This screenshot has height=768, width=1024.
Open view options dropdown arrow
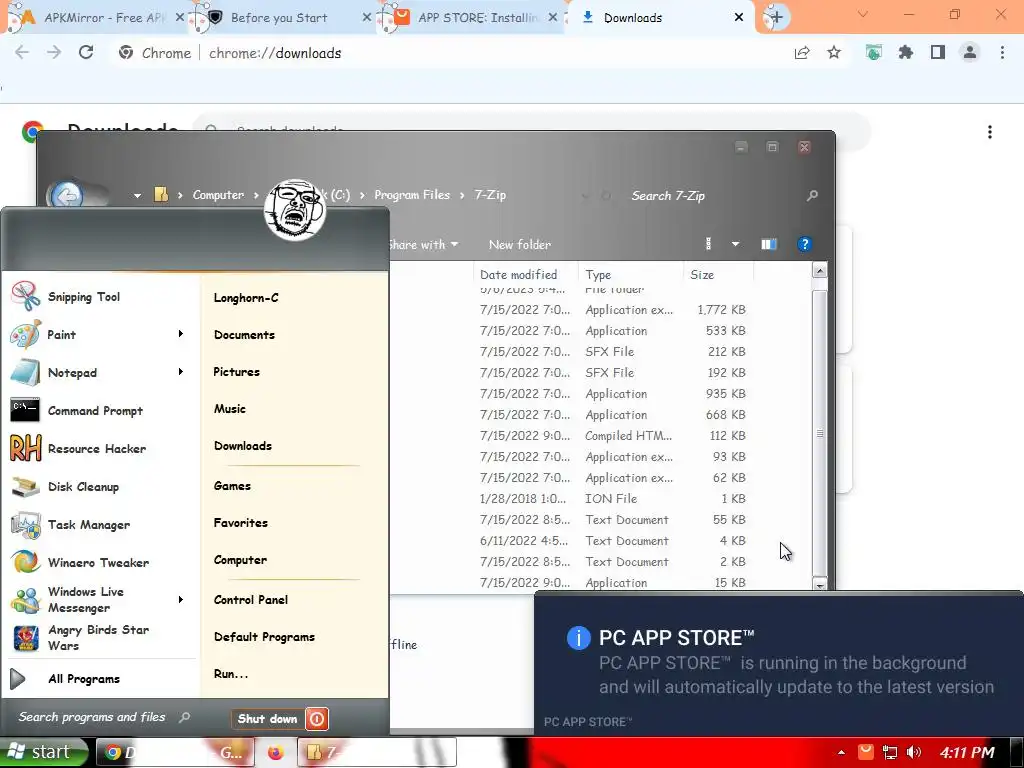click(x=735, y=244)
